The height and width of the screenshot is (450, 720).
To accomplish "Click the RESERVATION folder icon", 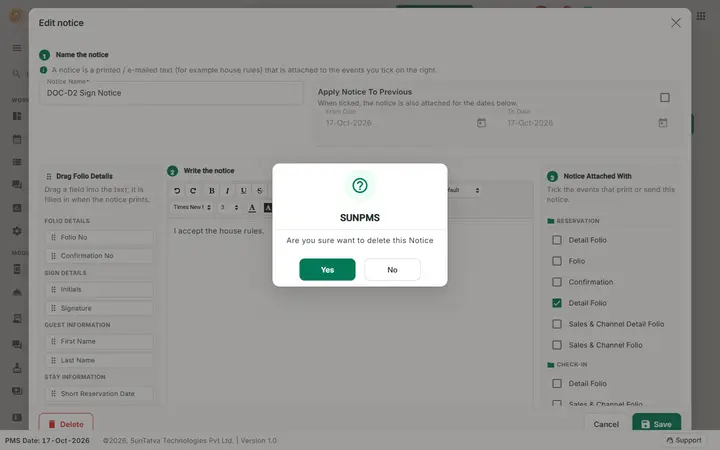I will coord(551,221).
